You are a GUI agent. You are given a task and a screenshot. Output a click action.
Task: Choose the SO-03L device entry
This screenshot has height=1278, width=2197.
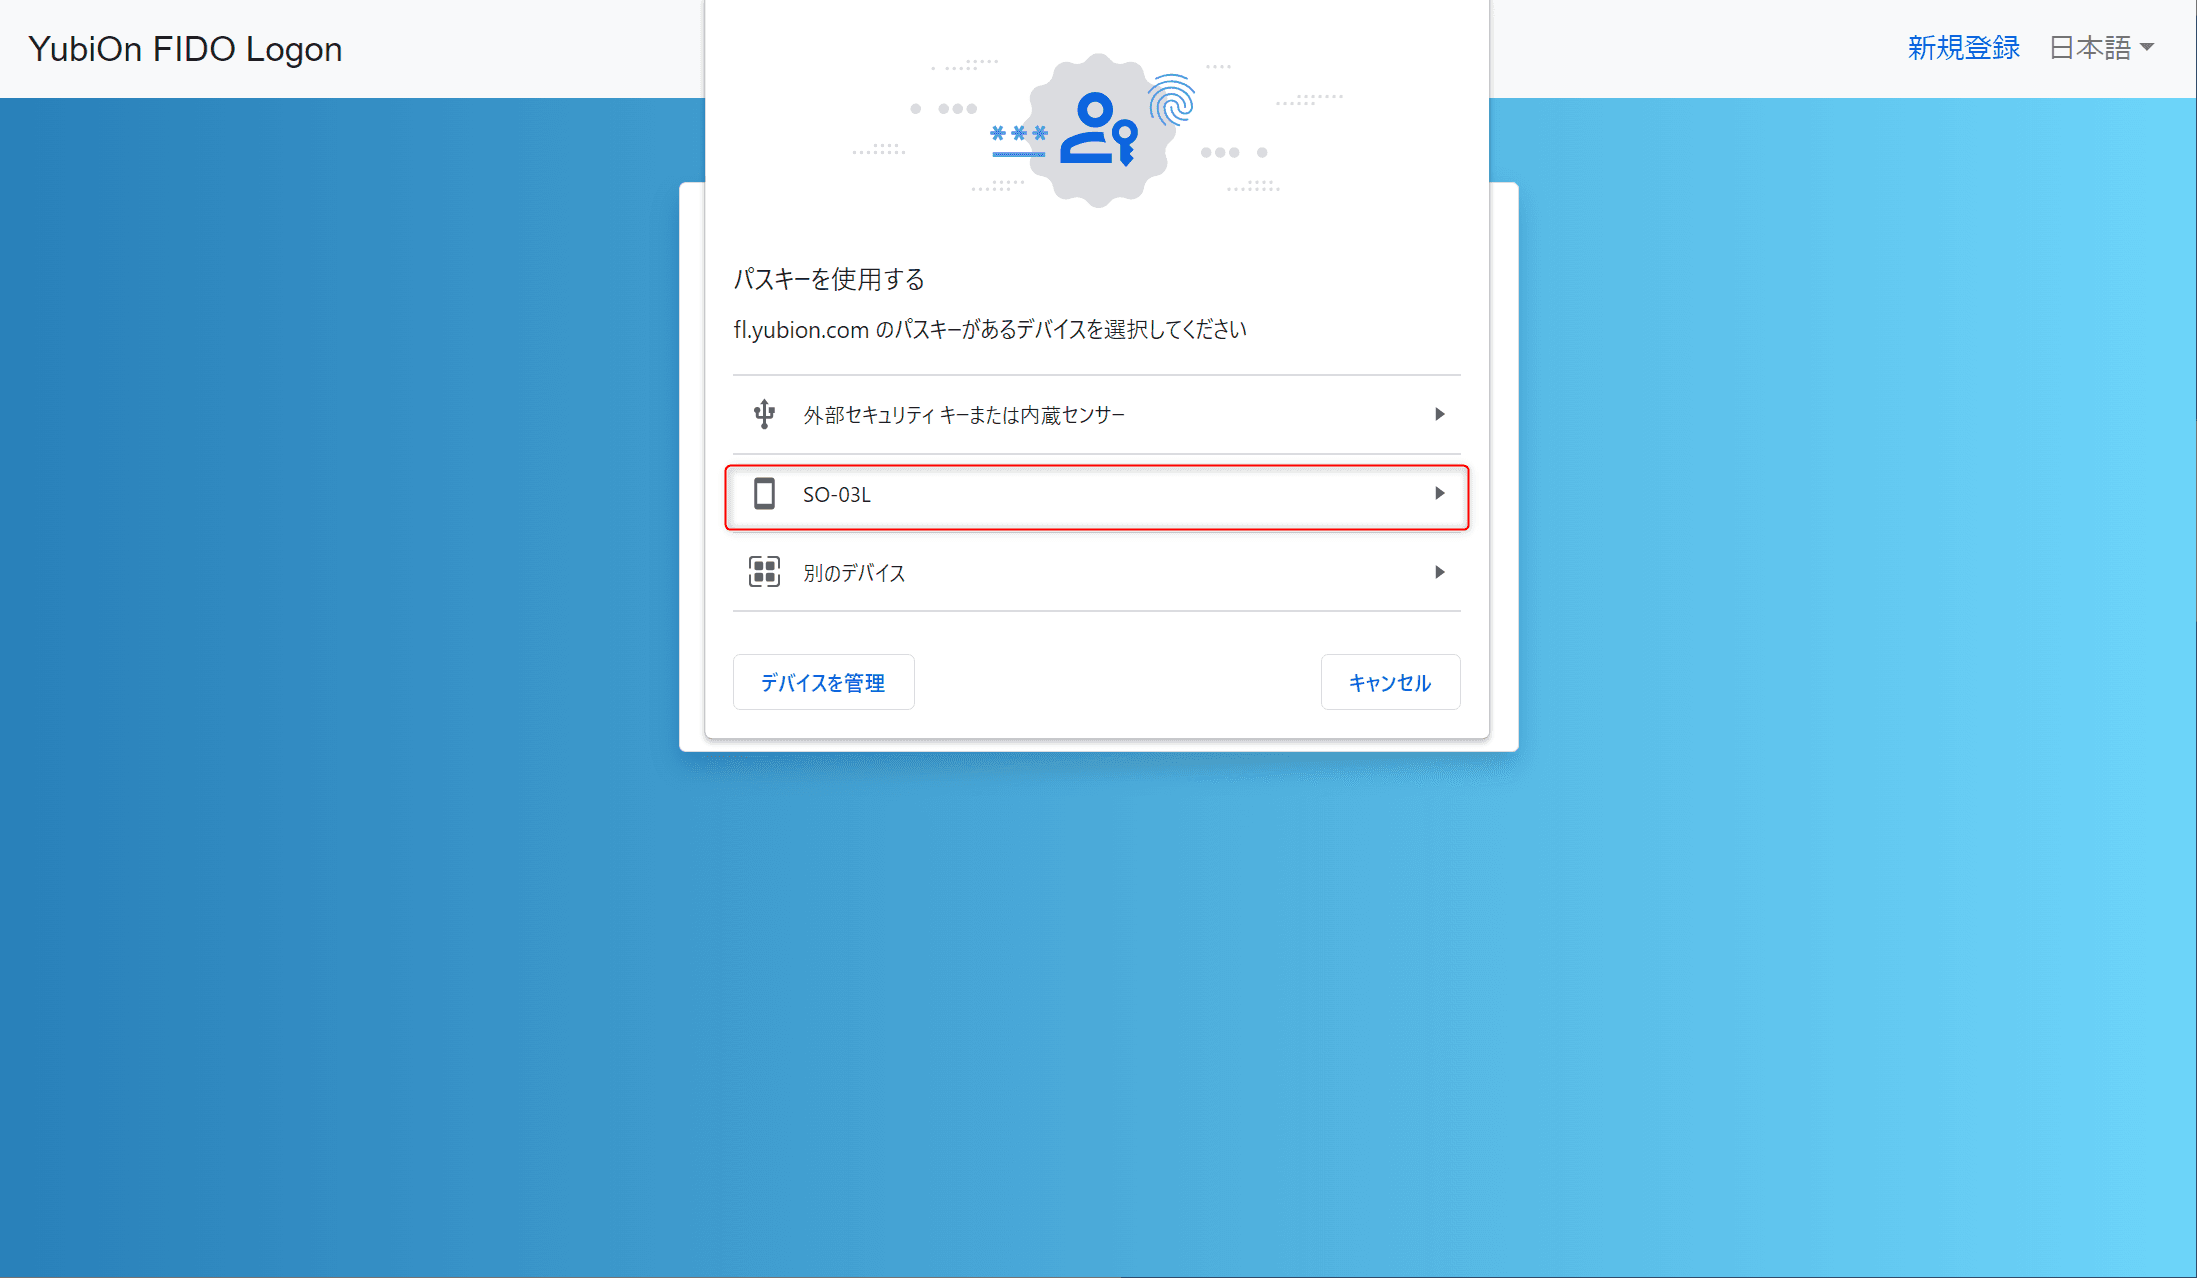(x=1097, y=497)
